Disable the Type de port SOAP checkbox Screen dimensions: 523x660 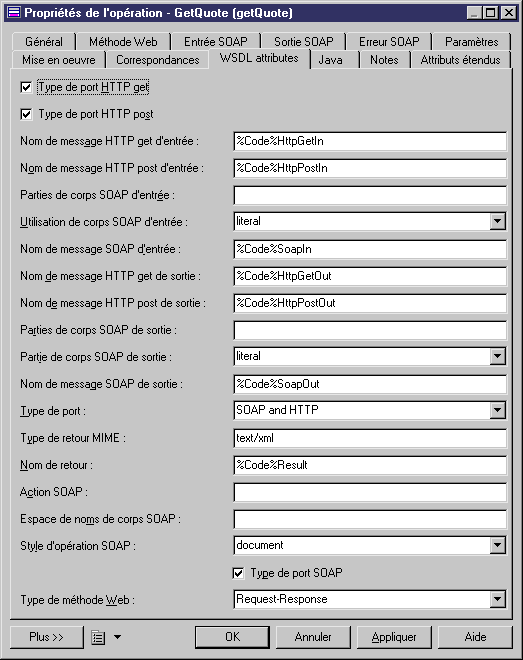[x=238, y=573]
